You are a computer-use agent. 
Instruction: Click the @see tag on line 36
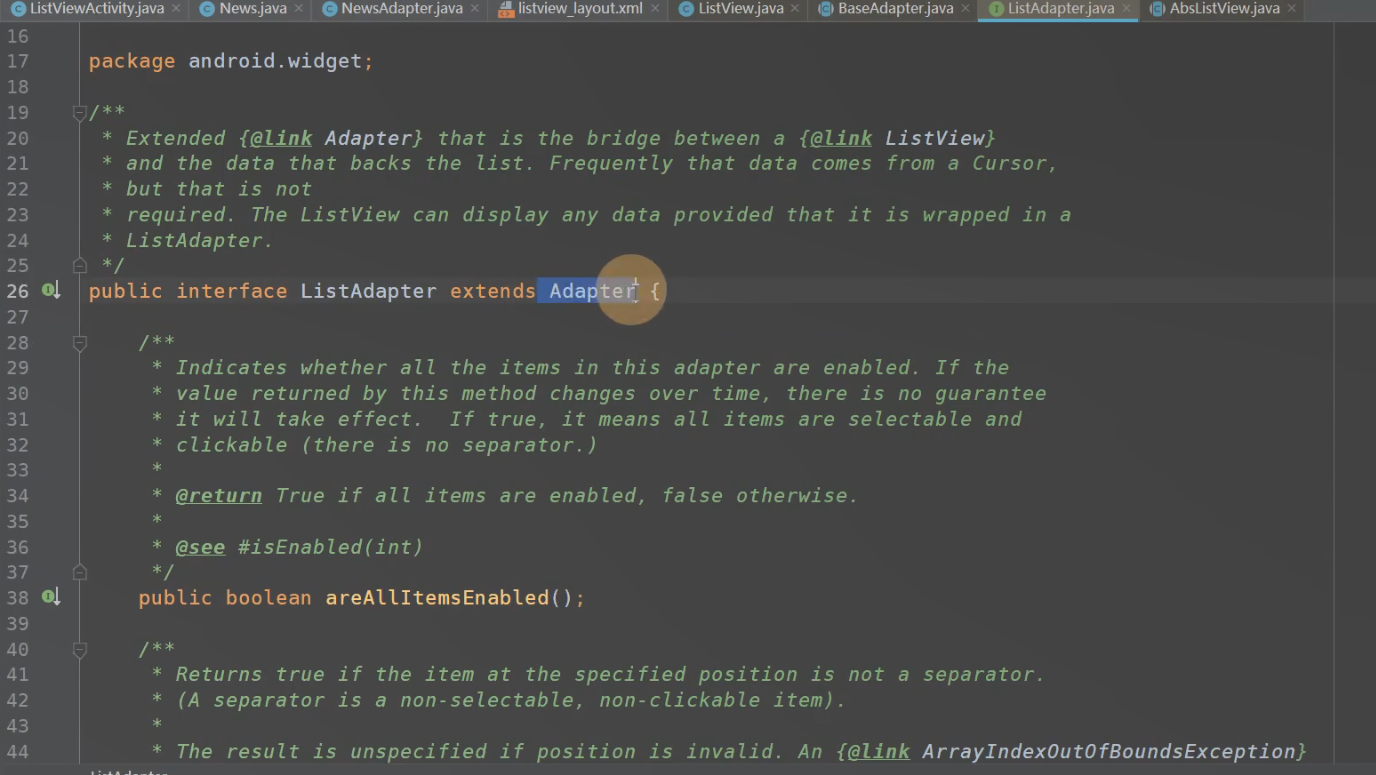pos(201,547)
